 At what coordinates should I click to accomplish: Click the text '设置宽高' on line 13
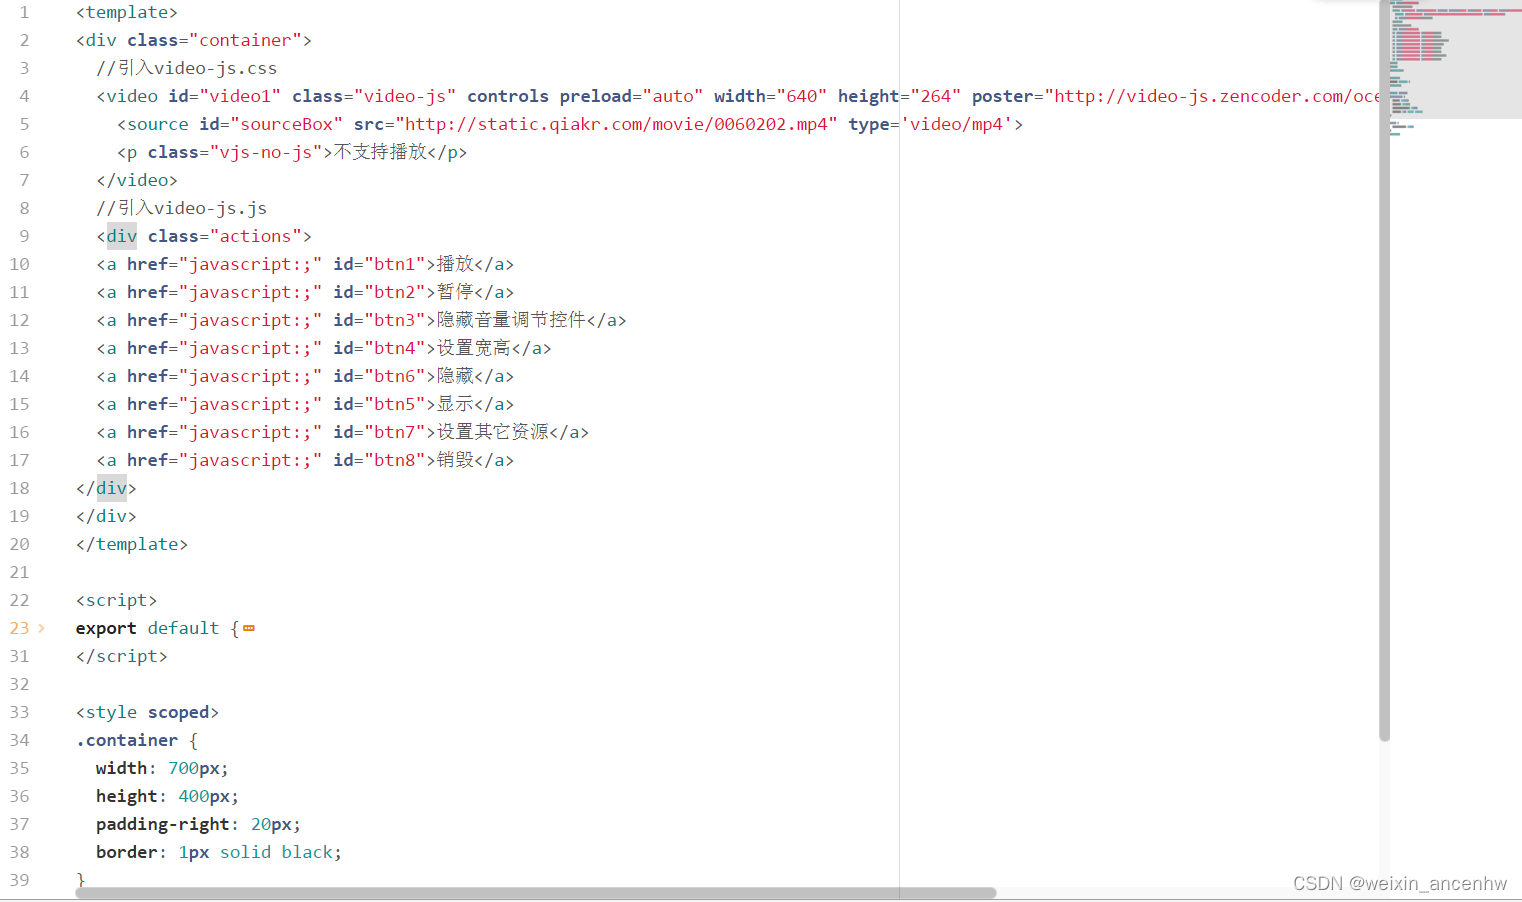click(x=474, y=348)
